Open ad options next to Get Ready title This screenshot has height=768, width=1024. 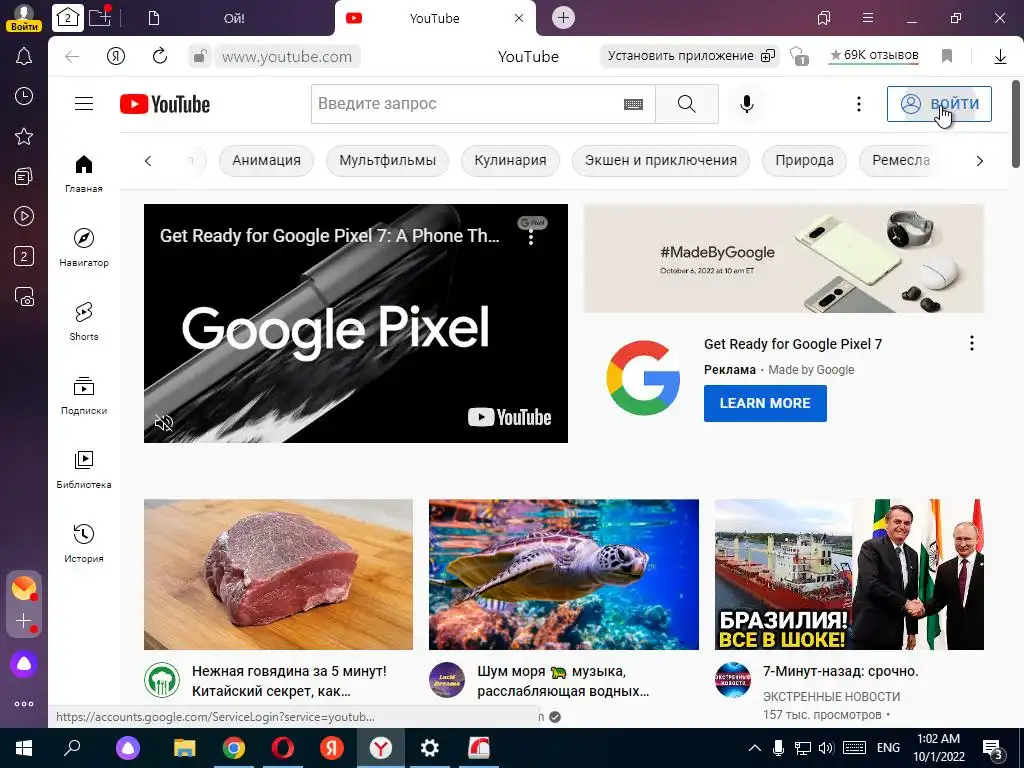coord(972,344)
